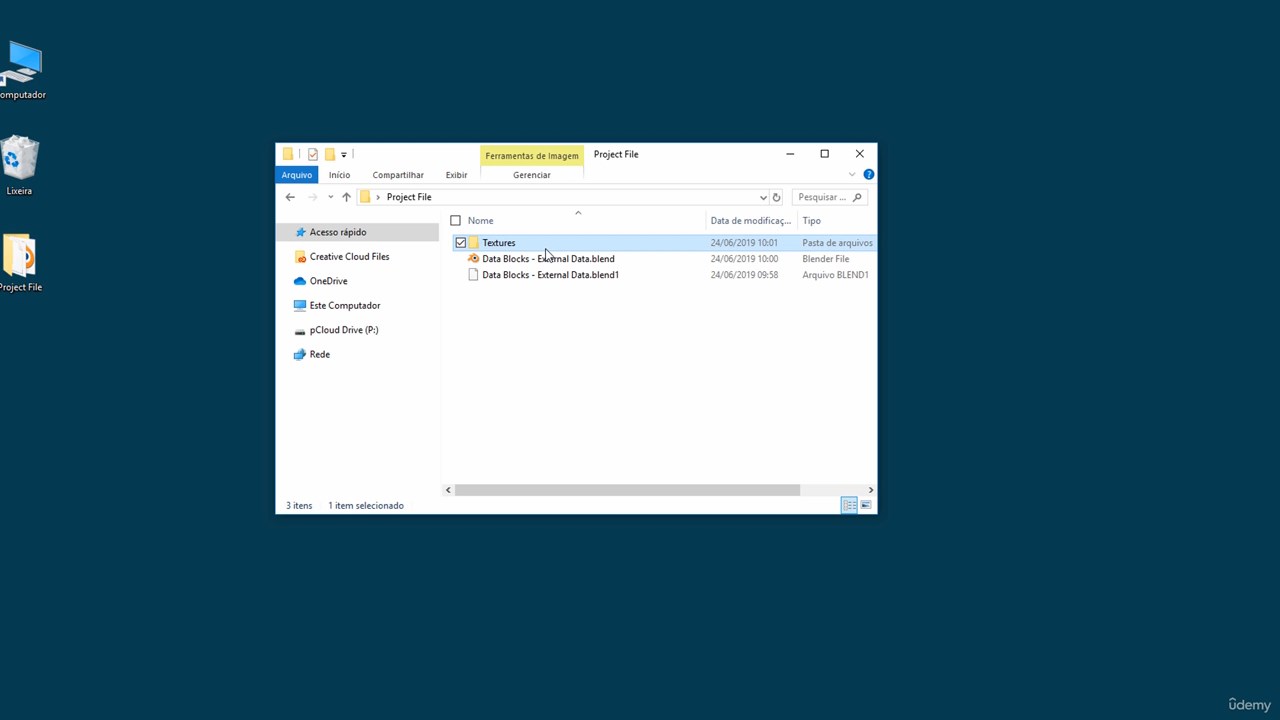This screenshot has width=1280, height=720.
Task: Open the Arquivo menu
Action: coord(296,175)
